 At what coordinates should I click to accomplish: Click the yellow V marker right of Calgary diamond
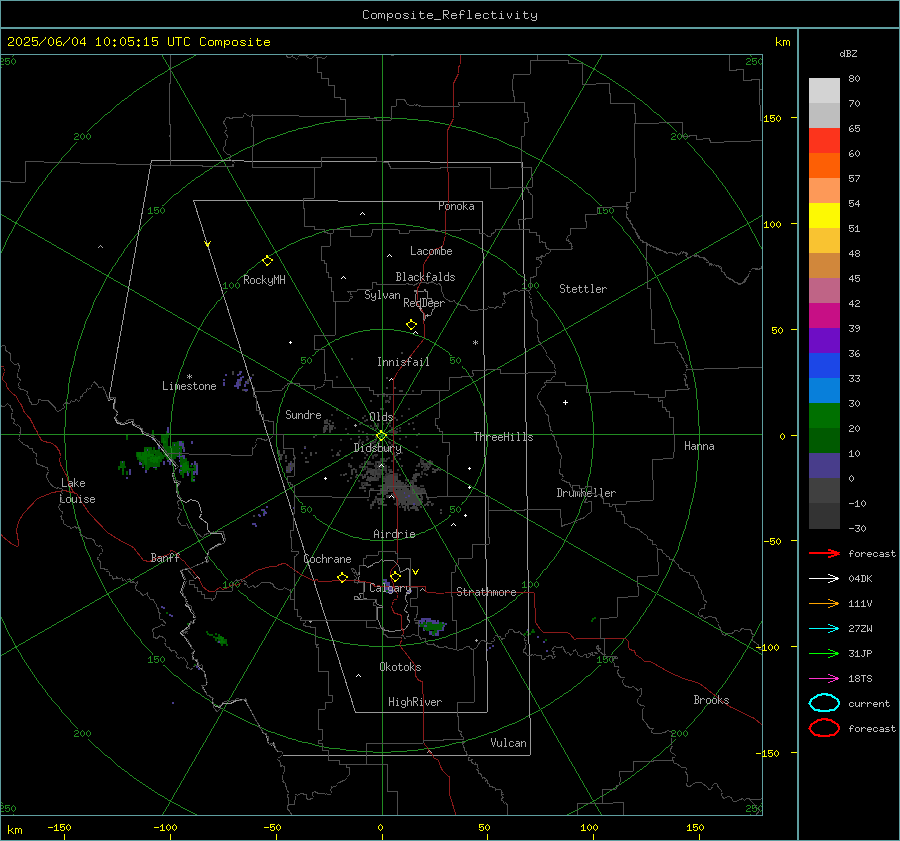(x=416, y=572)
